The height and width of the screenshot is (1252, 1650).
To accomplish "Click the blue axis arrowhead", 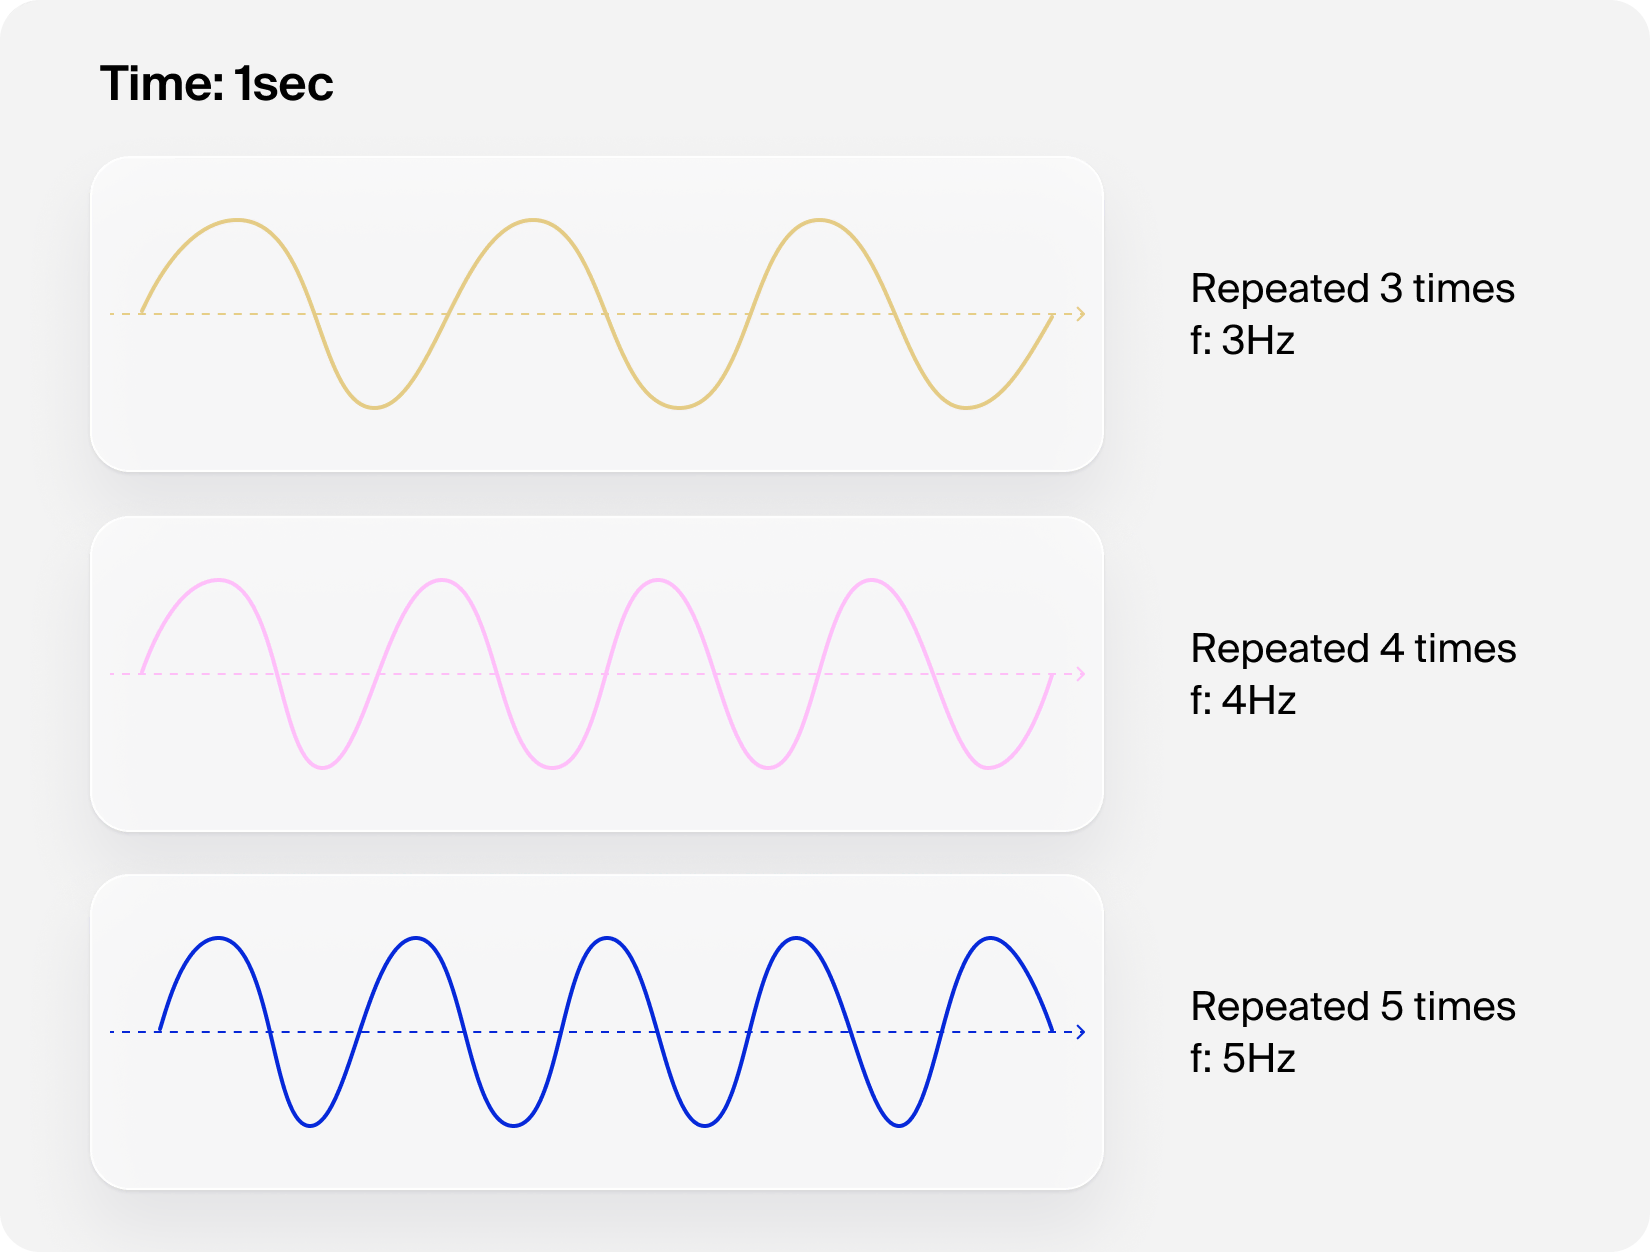I will tap(1080, 1032).
